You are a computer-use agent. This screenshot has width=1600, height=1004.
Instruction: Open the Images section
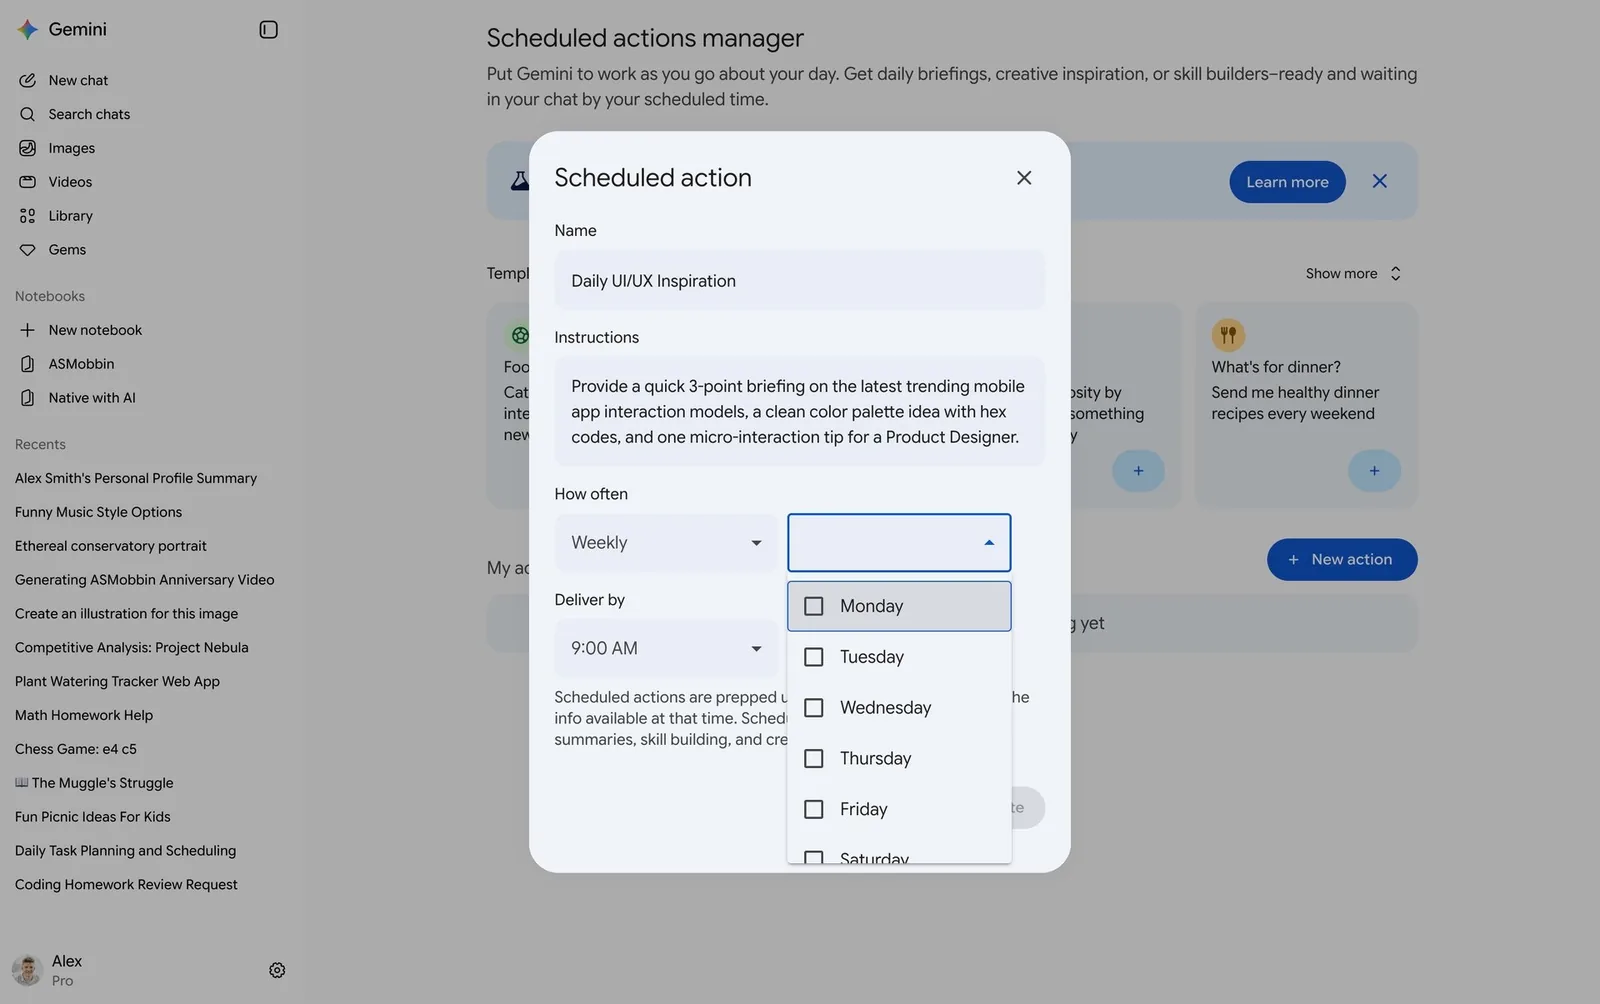click(x=72, y=148)
